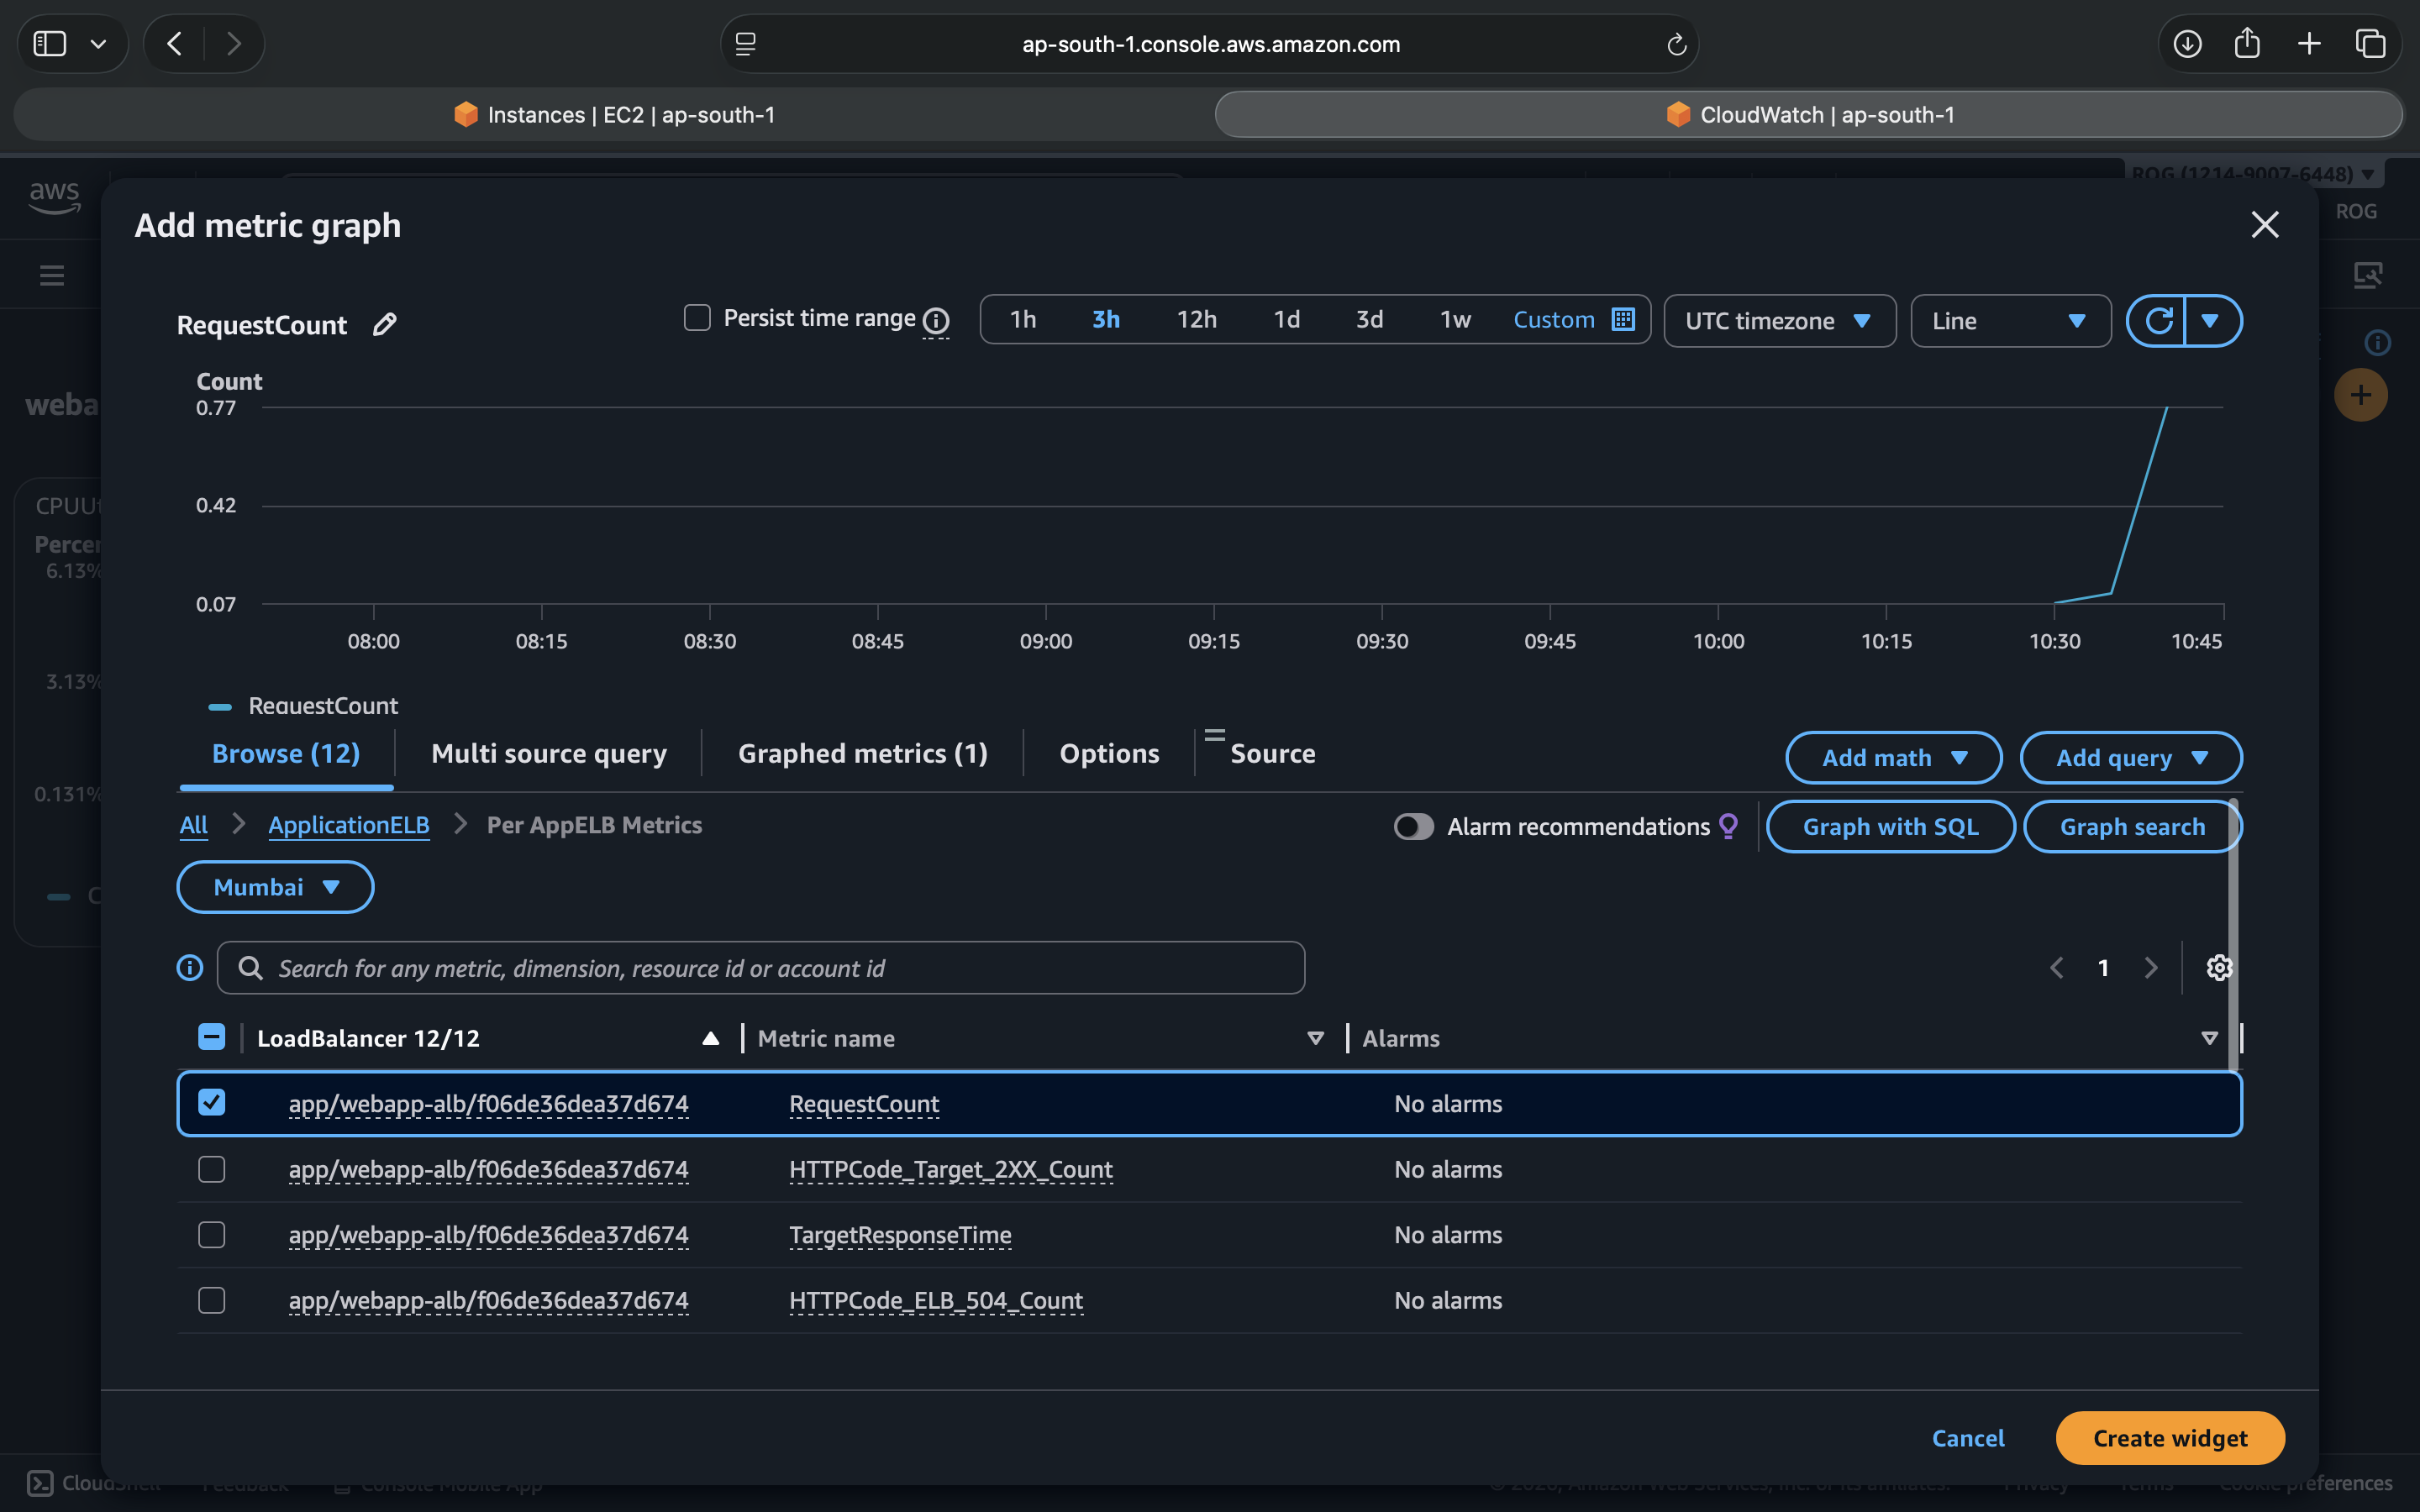Open the metrics table settings gear

click(x=2219, y=967)
